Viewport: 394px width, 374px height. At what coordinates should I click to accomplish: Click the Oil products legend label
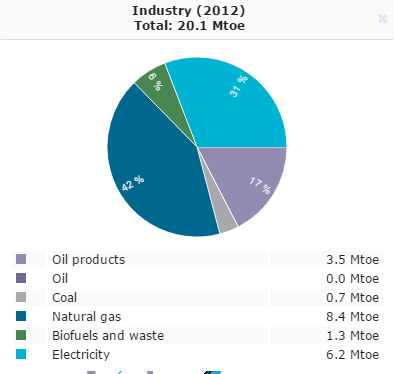tap(89, 260)
